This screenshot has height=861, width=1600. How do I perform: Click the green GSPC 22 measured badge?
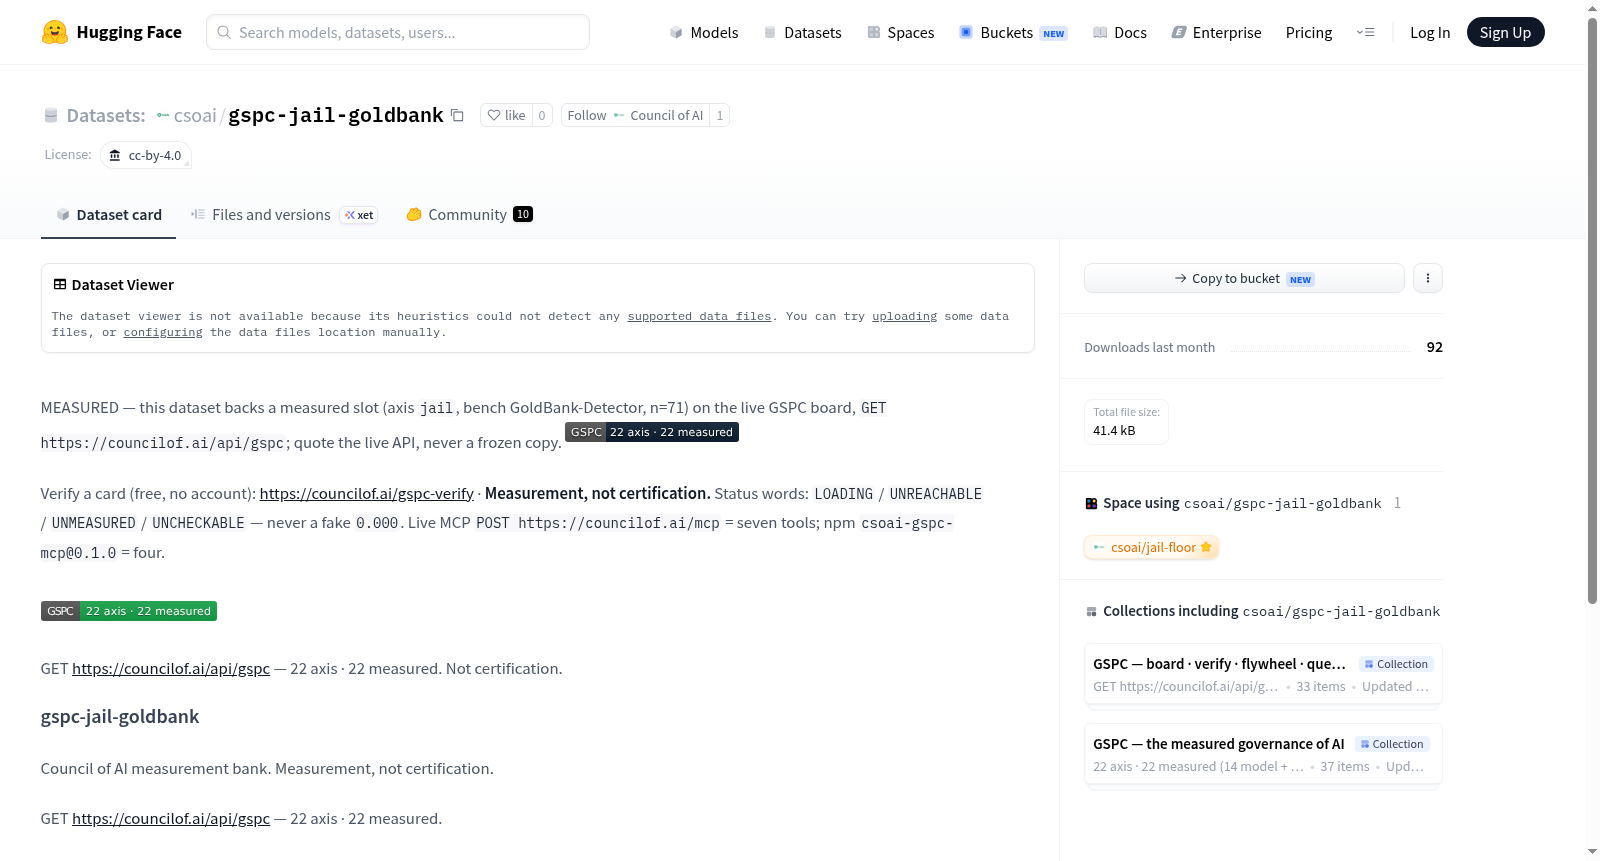pyautogui.click(x=129, y=611)
